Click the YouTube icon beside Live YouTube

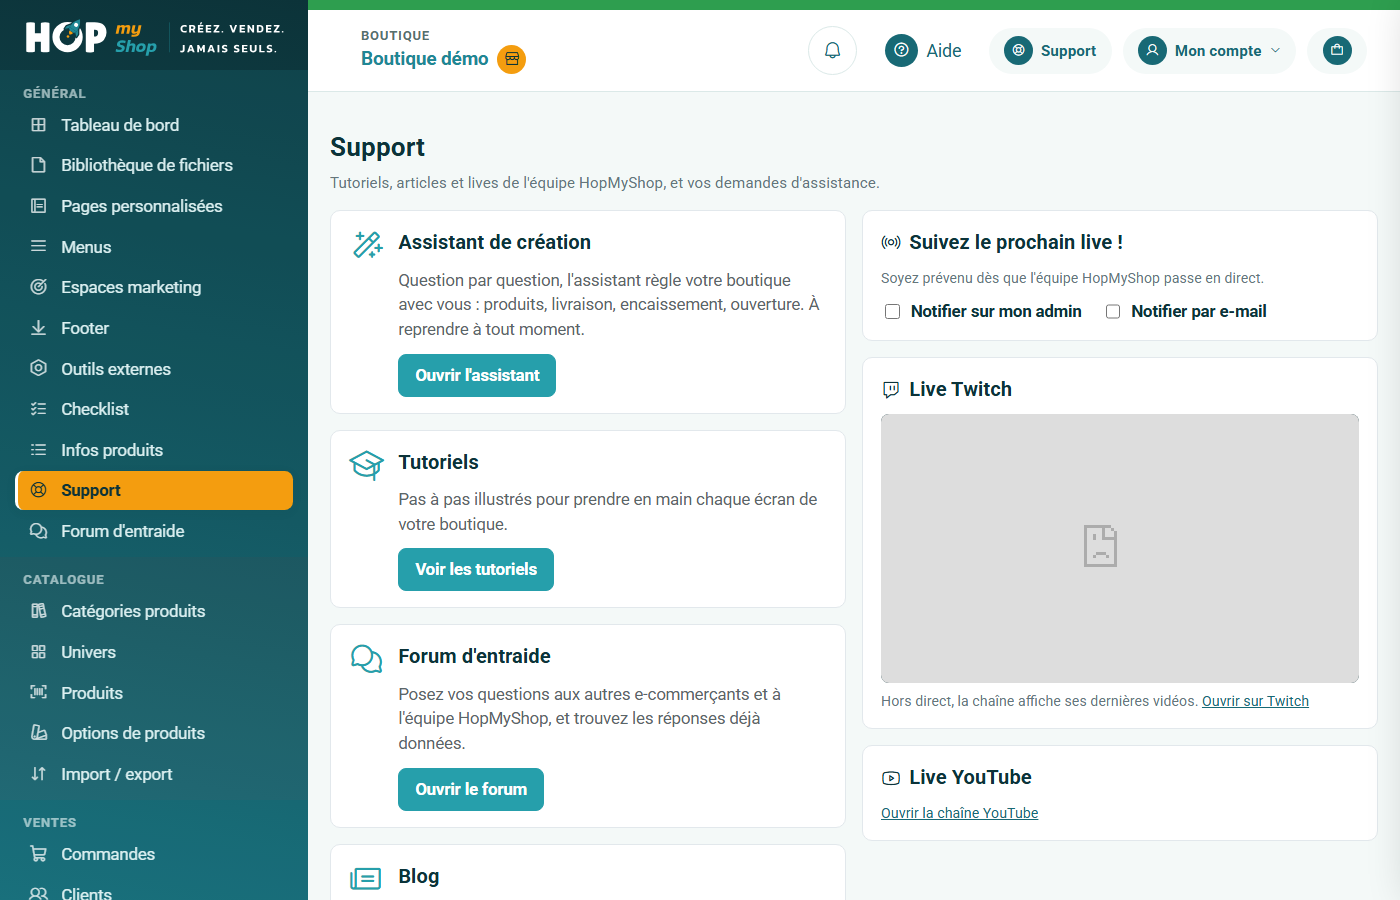[891, 778]
